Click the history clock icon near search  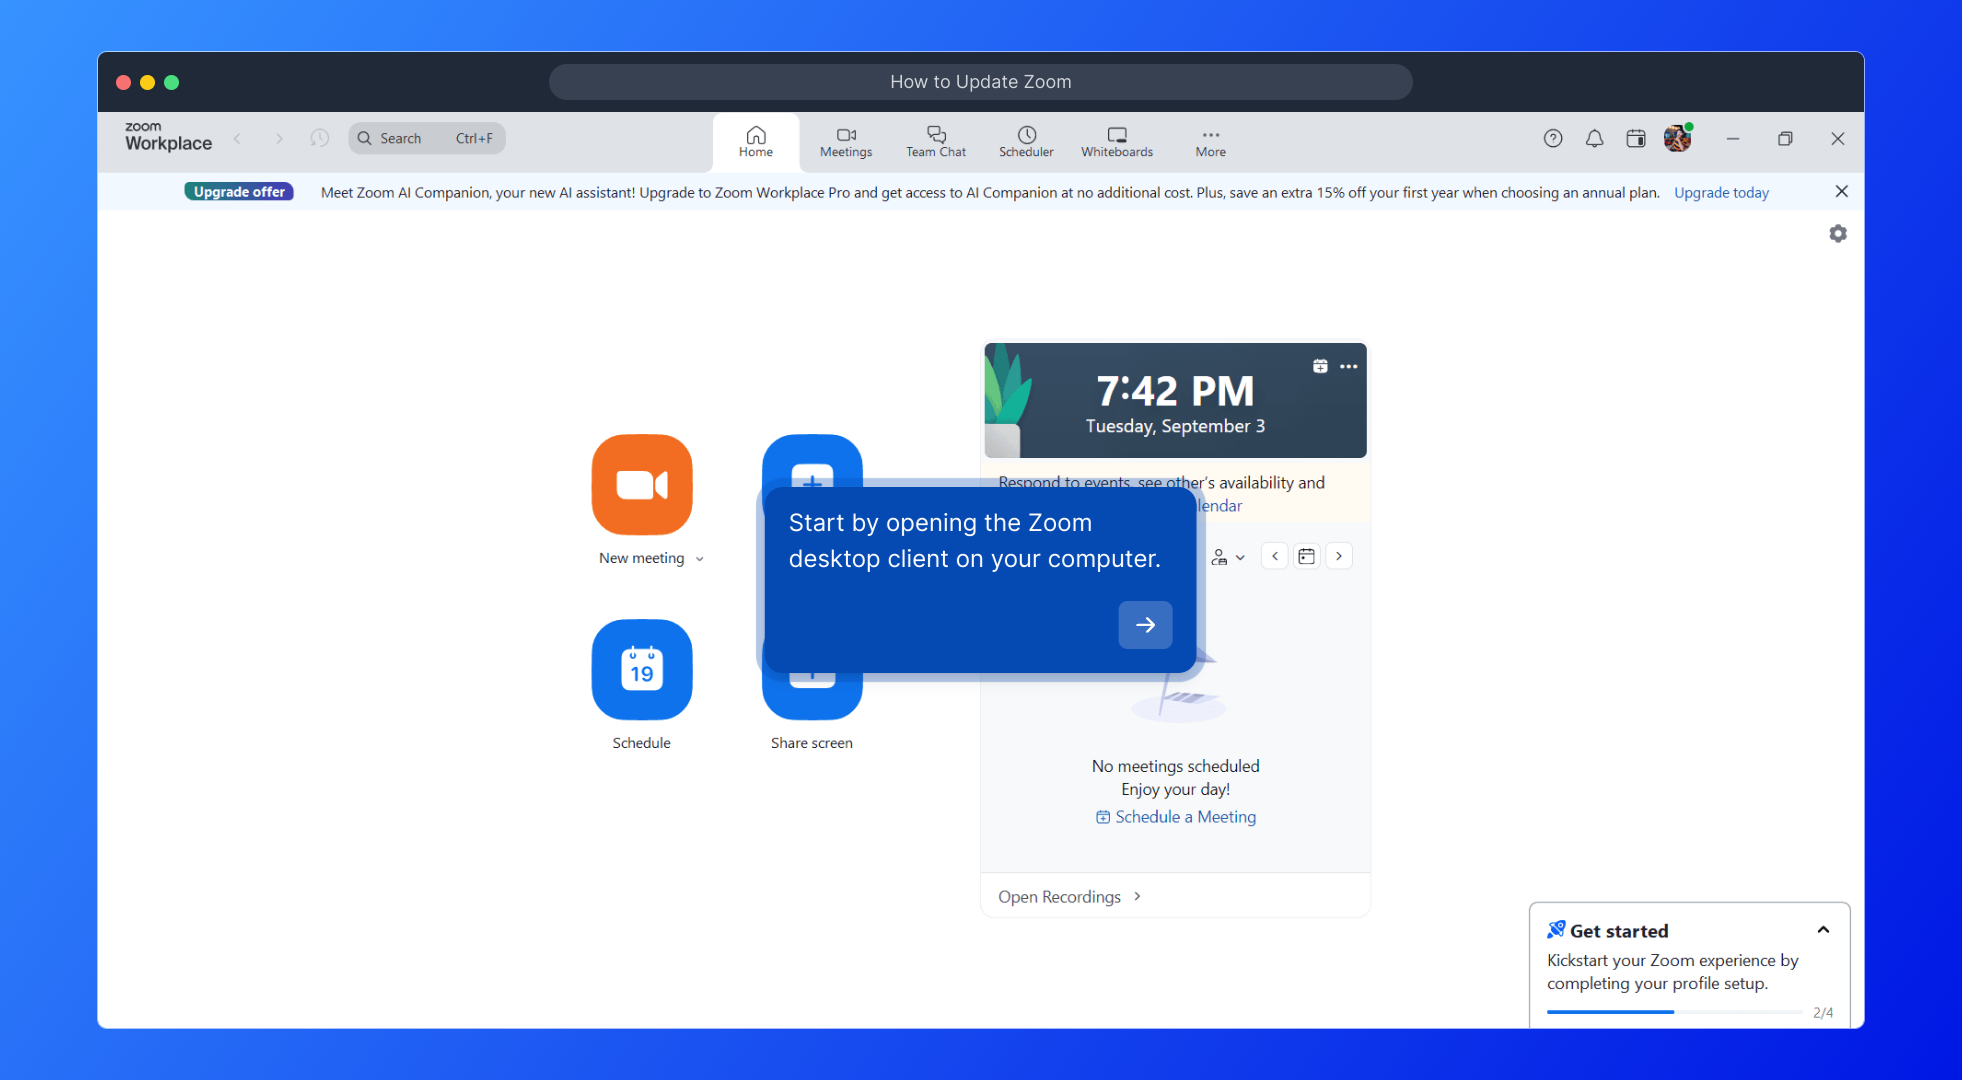(x=319, y=138)
